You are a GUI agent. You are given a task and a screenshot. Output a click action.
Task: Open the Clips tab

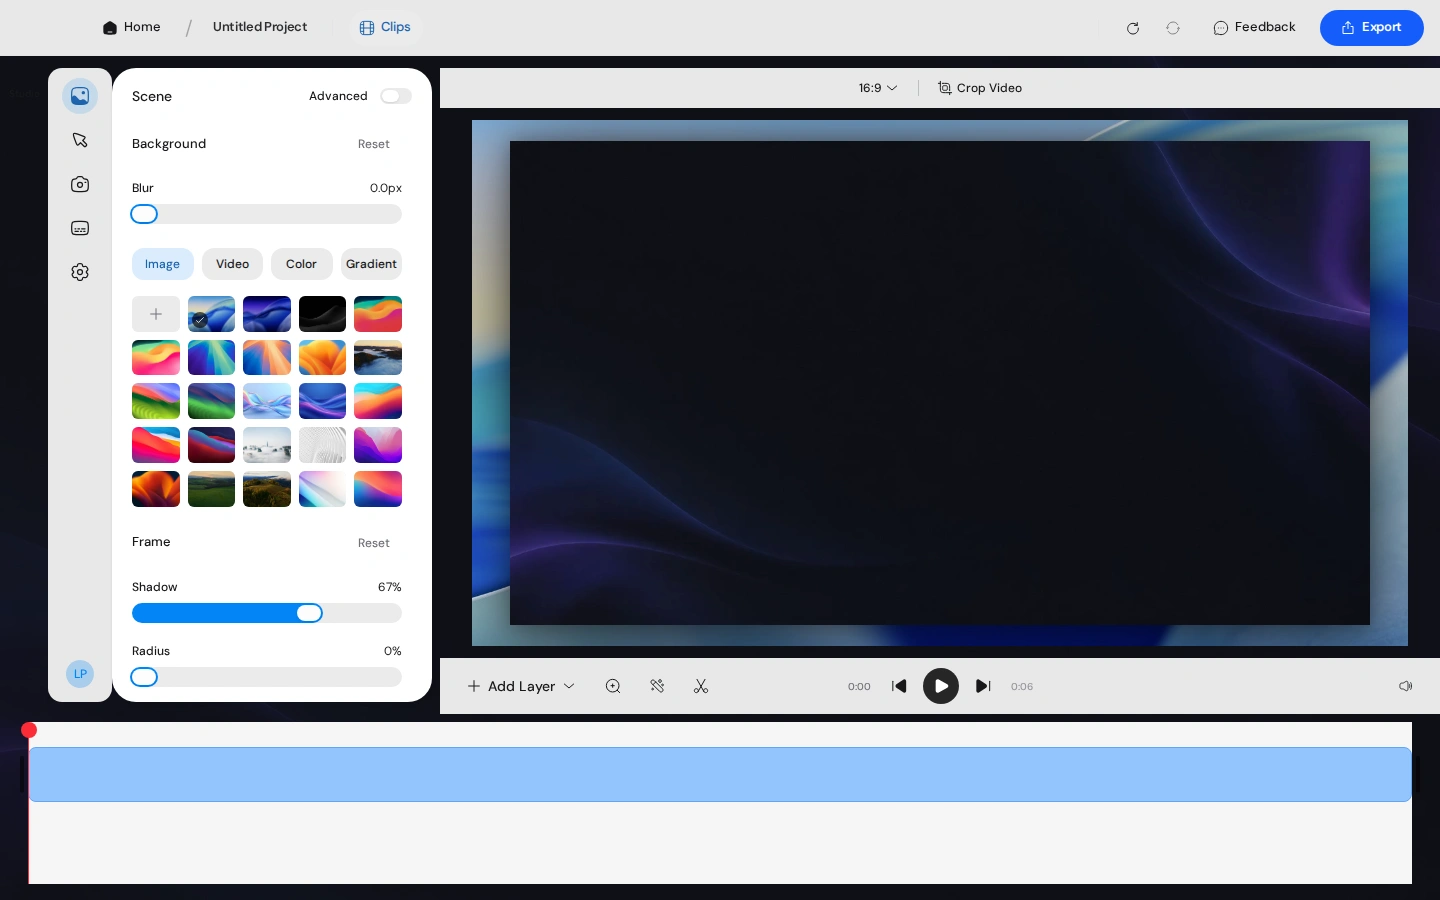point(385,27)
